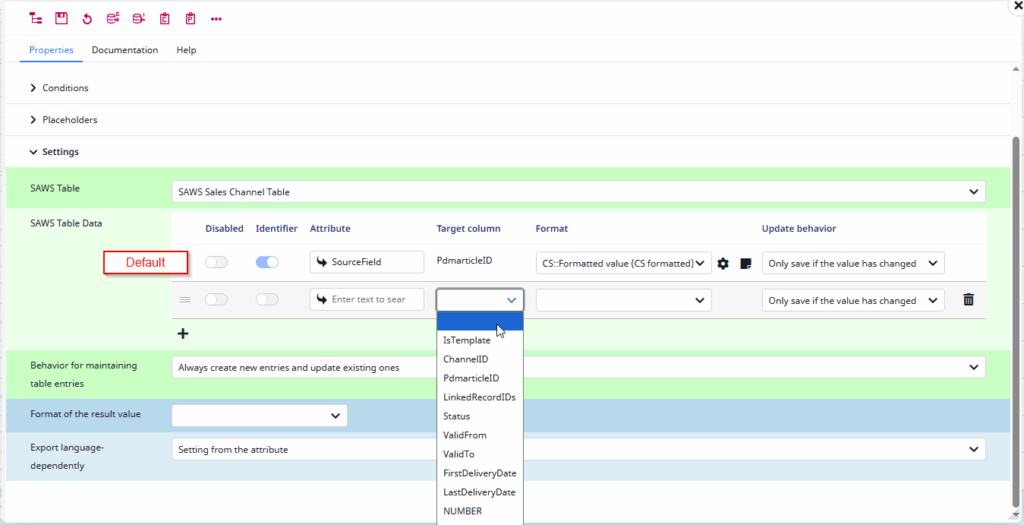Click the clipboard paste (P) icon
This screenshot has width=1024, height=525.
click(x=190, y=19)
